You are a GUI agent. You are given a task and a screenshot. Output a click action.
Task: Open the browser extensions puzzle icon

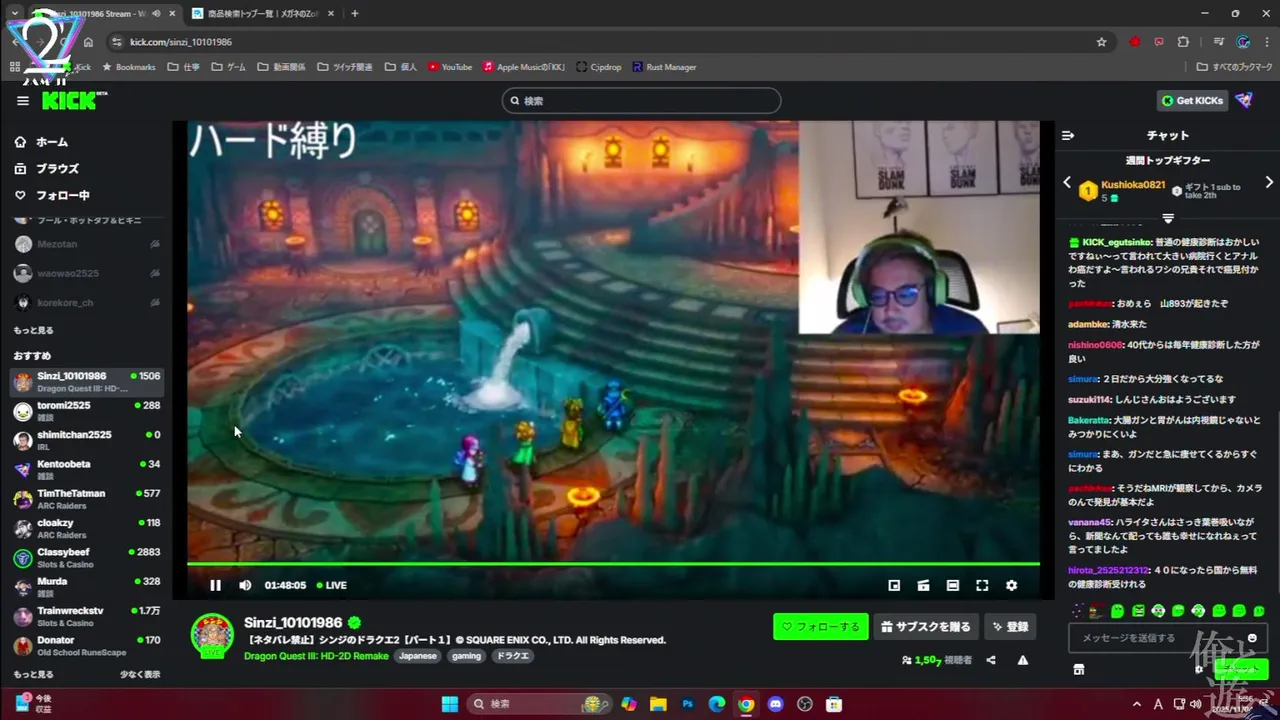pos(1184,42)
